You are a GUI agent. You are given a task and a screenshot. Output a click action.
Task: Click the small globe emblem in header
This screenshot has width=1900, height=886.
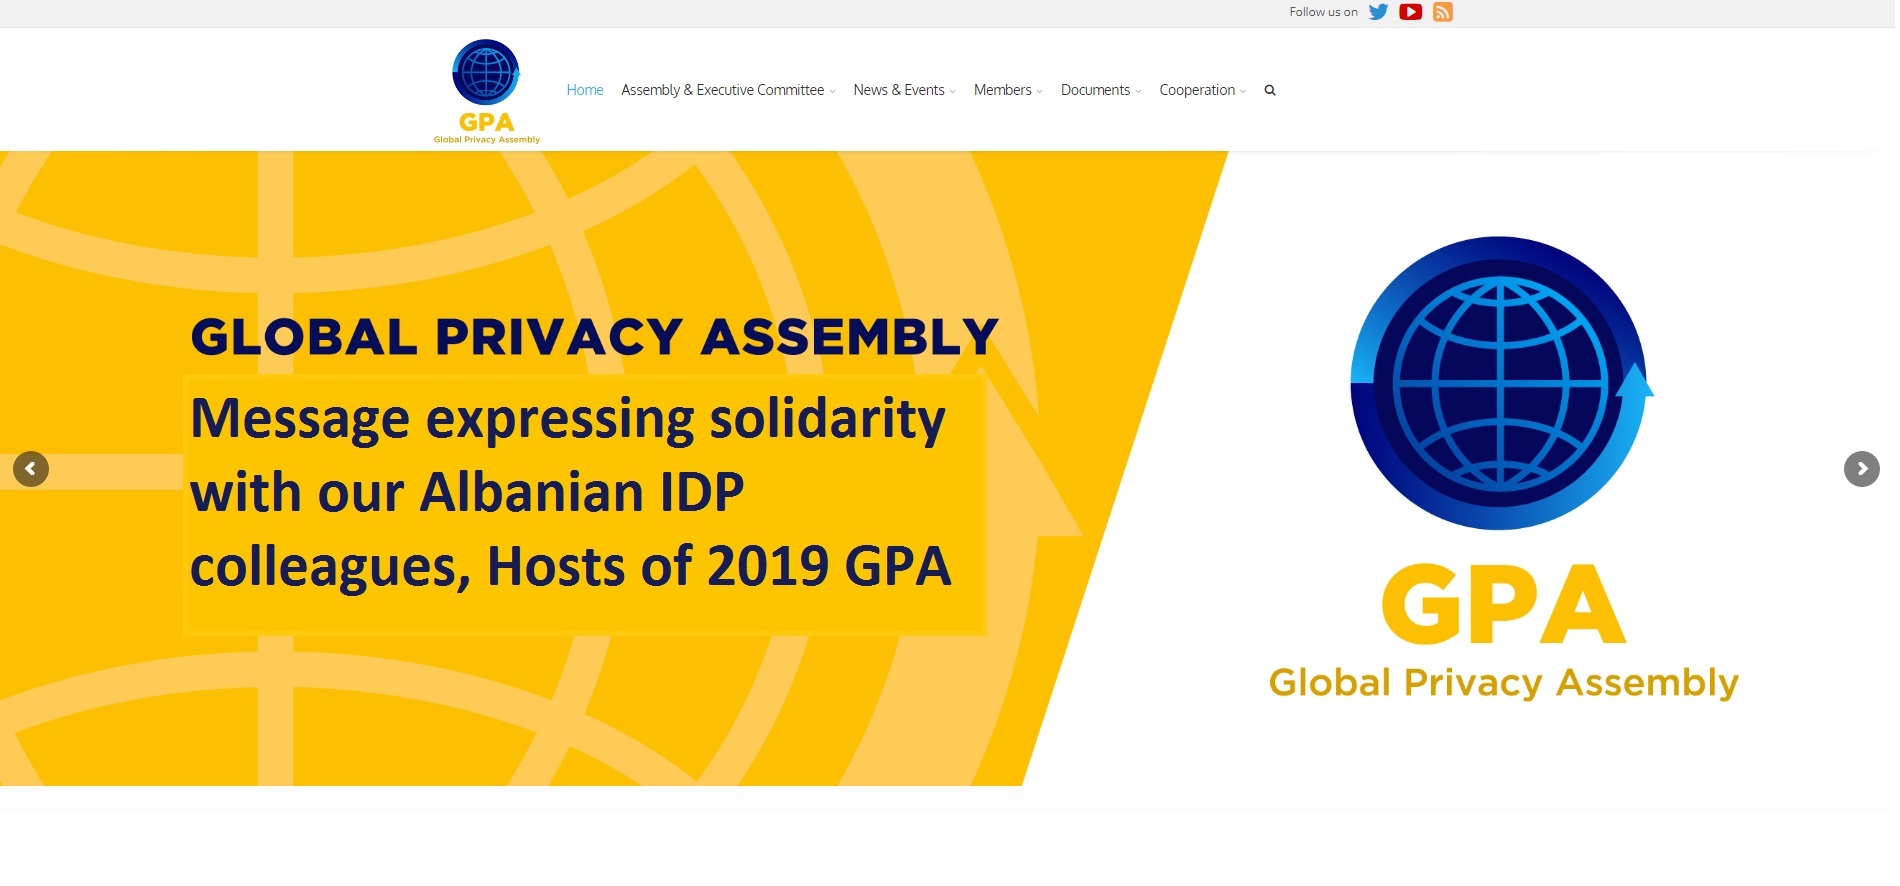(486, 73)
